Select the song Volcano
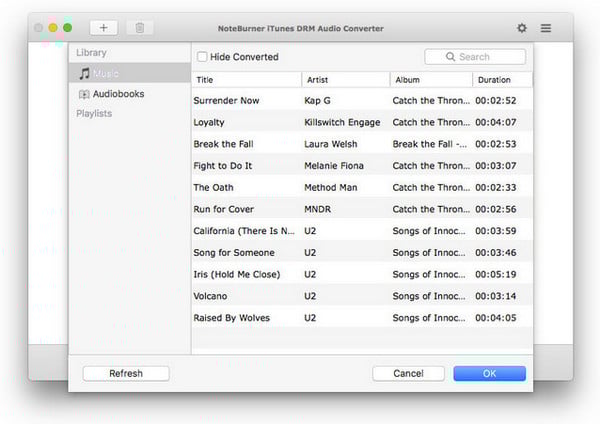600x424 pixels. (x=210, y=296)
